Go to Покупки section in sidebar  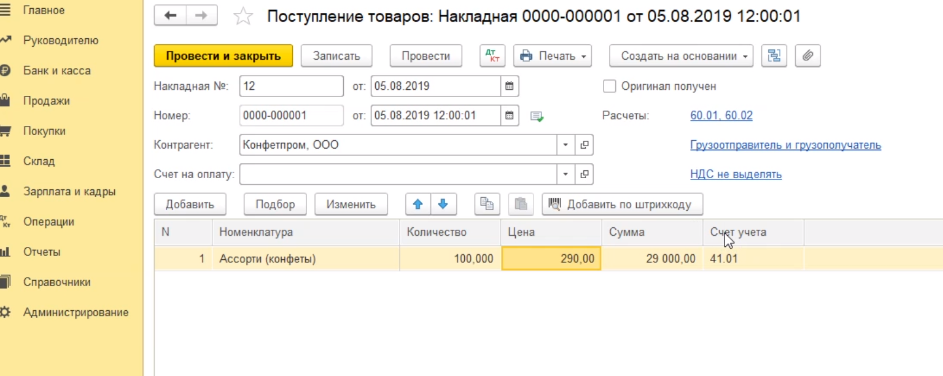pyautogui.click(x=44, y=131)
